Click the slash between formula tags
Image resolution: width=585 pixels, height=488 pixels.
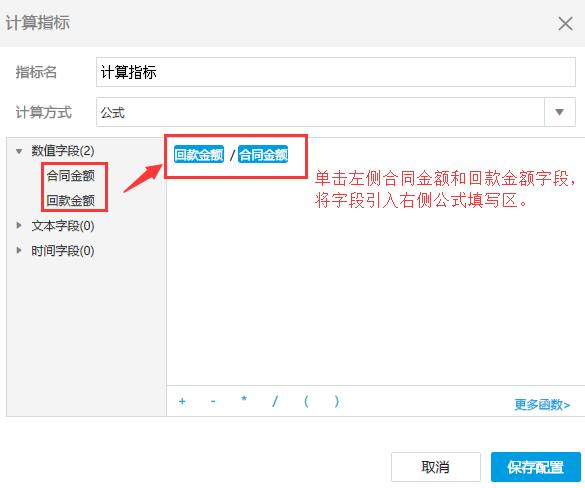(232, 155)
